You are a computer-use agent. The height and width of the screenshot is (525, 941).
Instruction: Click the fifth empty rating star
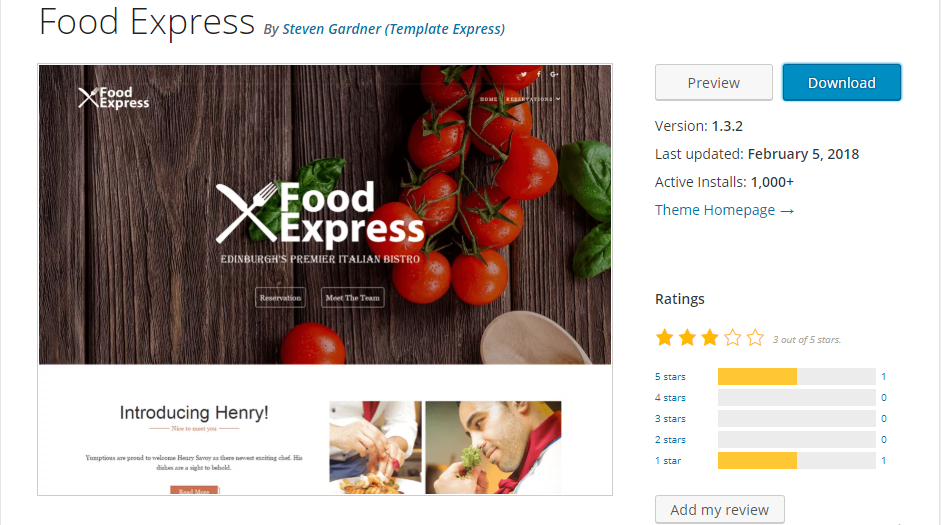tap(755, 338)
